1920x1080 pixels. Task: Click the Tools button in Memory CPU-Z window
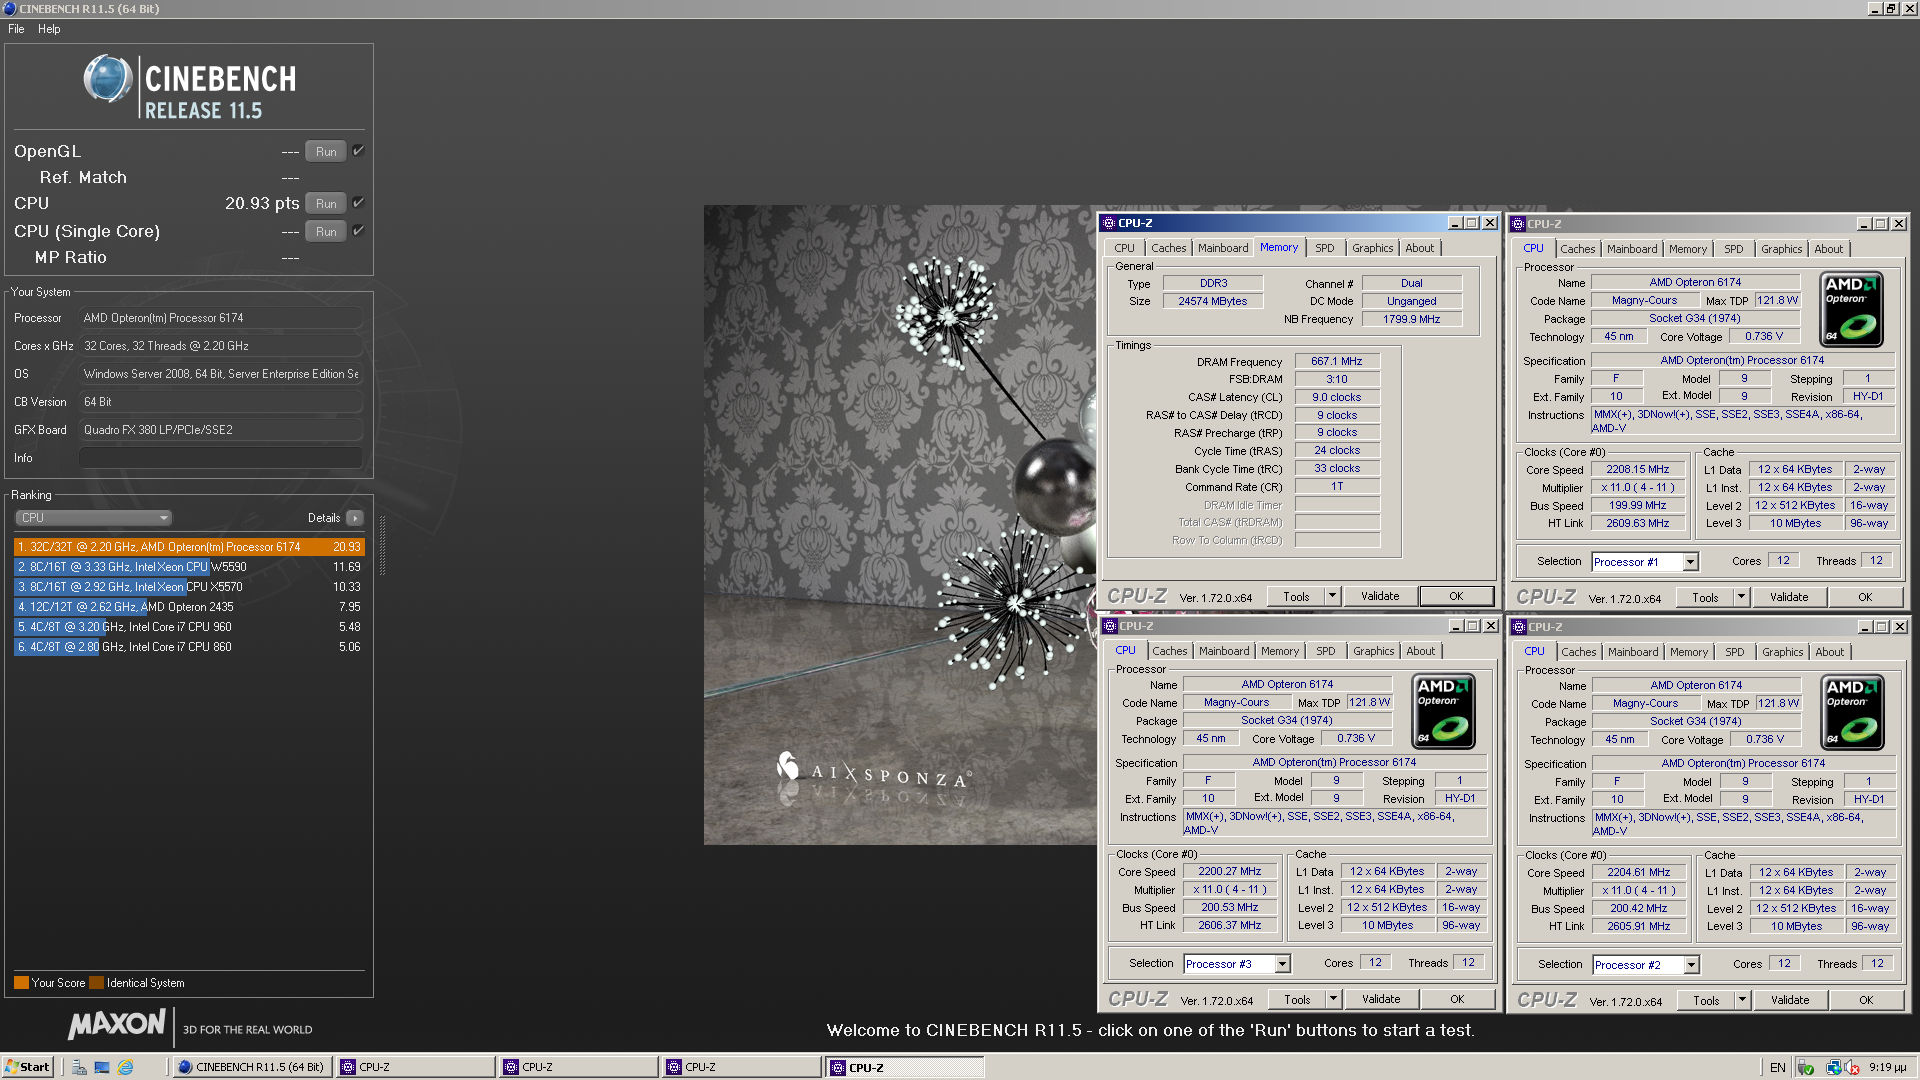[1296, 596]
